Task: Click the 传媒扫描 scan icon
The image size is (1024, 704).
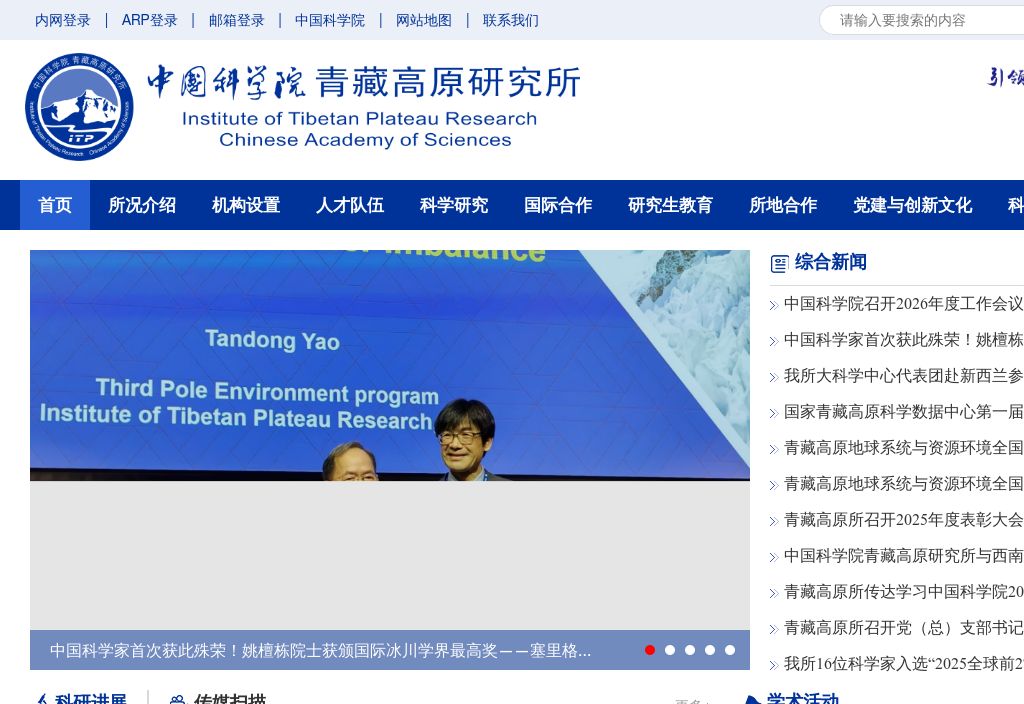Action: tap(178, 699)
